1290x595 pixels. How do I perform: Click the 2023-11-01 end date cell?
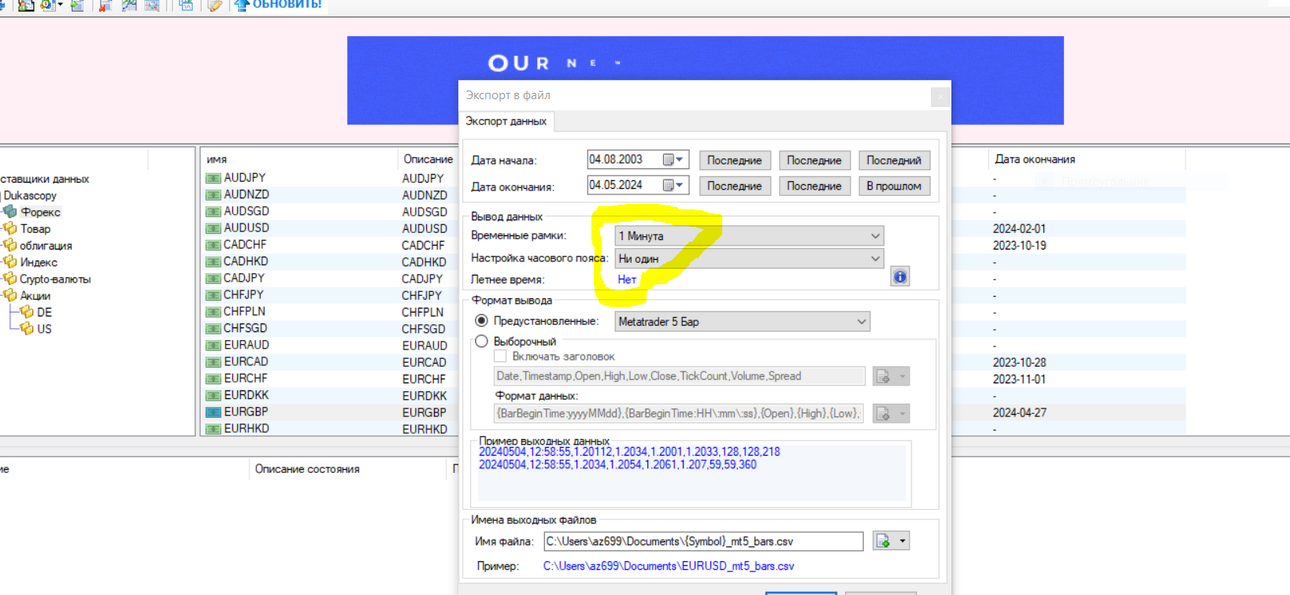point(1020,379)
